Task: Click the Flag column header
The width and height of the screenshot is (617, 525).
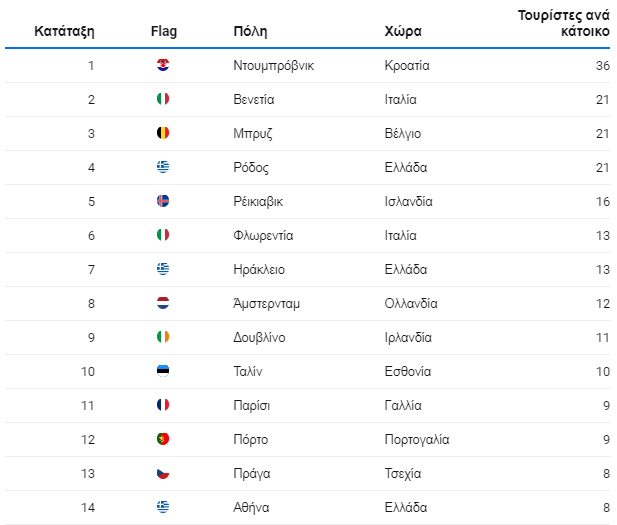Action: click(164, 31)
